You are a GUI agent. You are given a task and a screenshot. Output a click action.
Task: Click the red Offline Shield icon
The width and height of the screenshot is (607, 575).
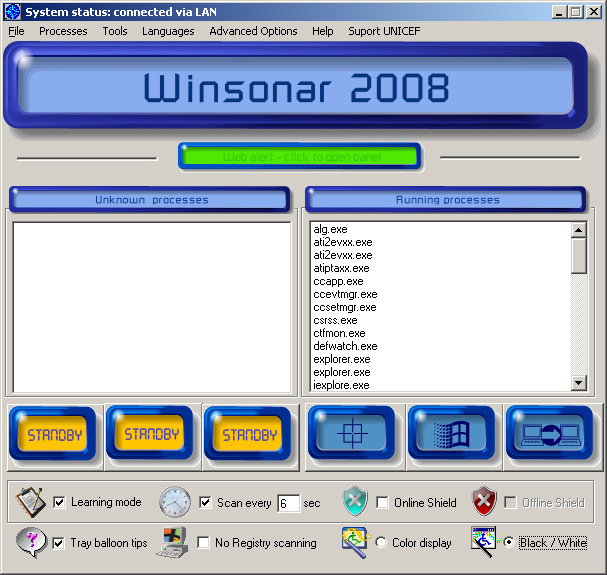pyautogui.click(x=484, y=501)
